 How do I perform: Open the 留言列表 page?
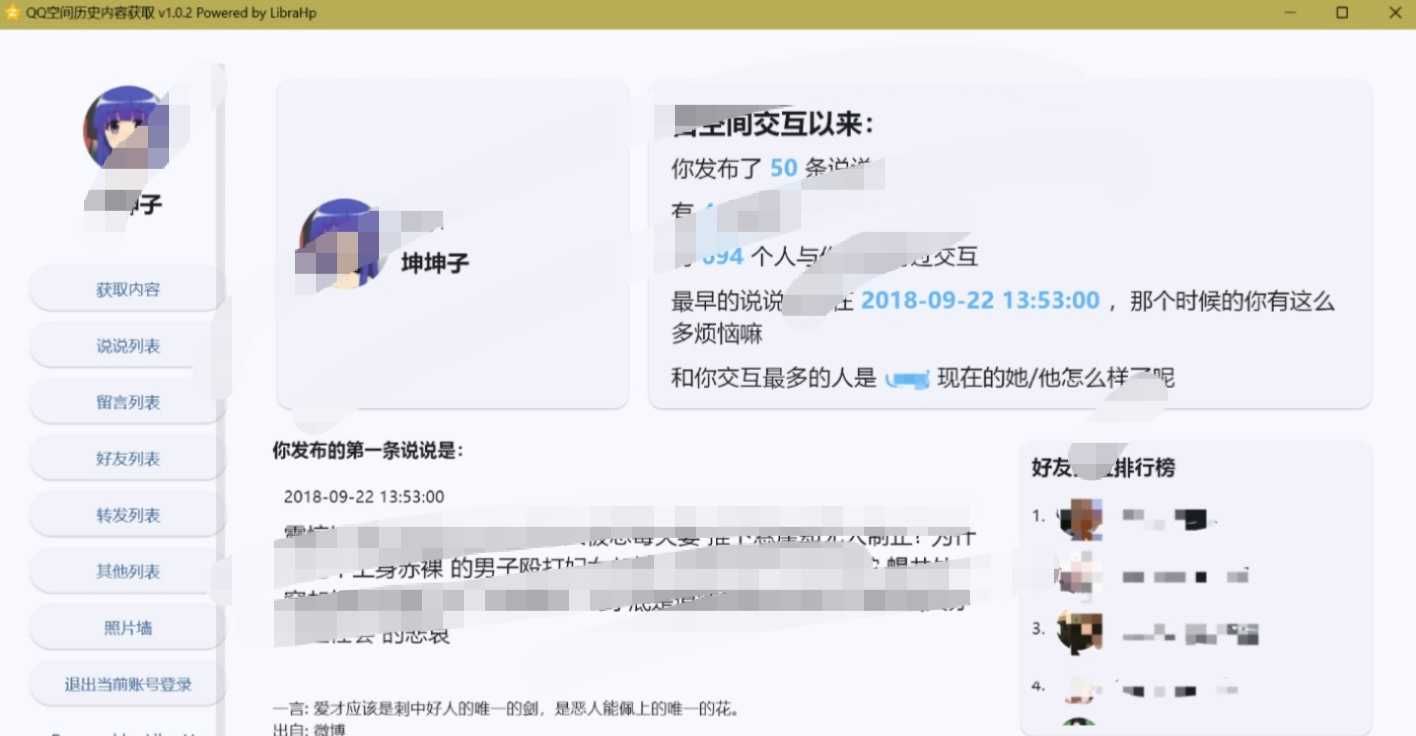click(x=127, y=403)
